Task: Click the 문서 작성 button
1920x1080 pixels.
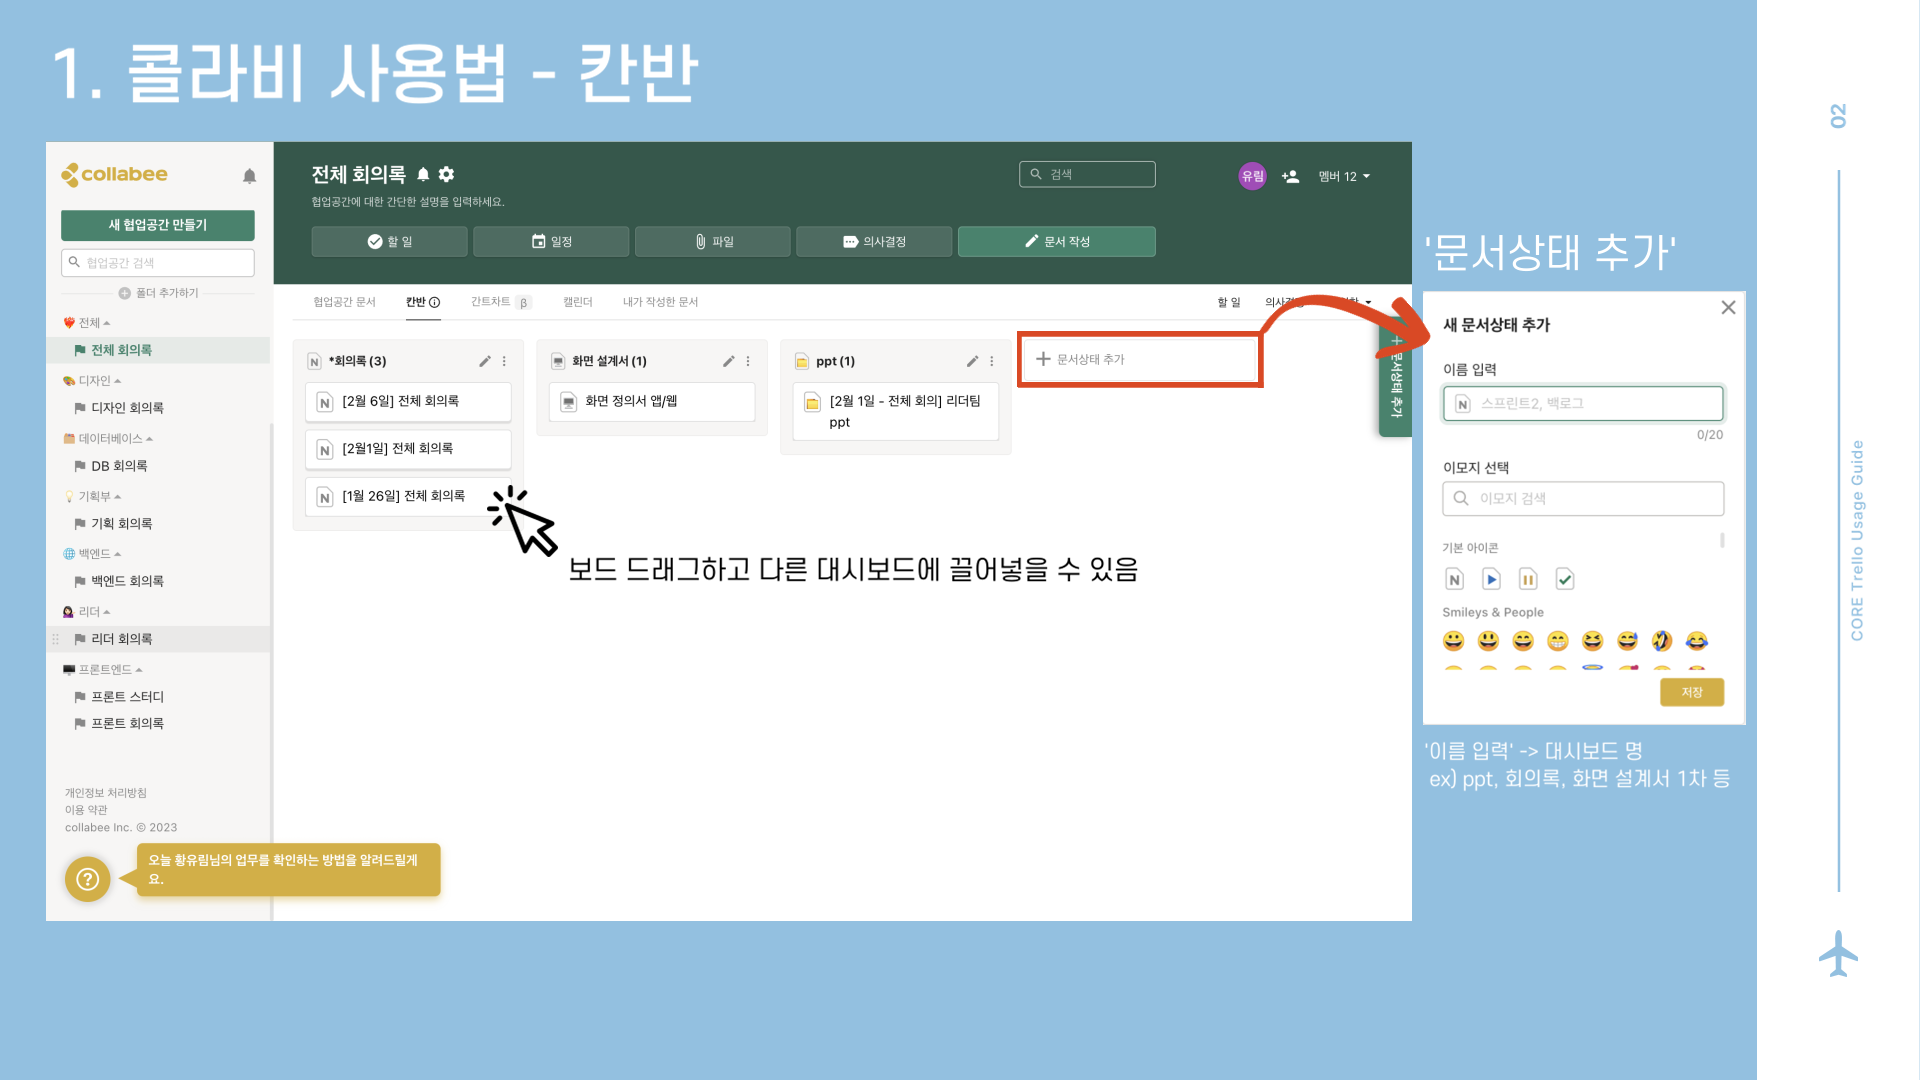Action: pyautogui.click(x=1056, y=241)
